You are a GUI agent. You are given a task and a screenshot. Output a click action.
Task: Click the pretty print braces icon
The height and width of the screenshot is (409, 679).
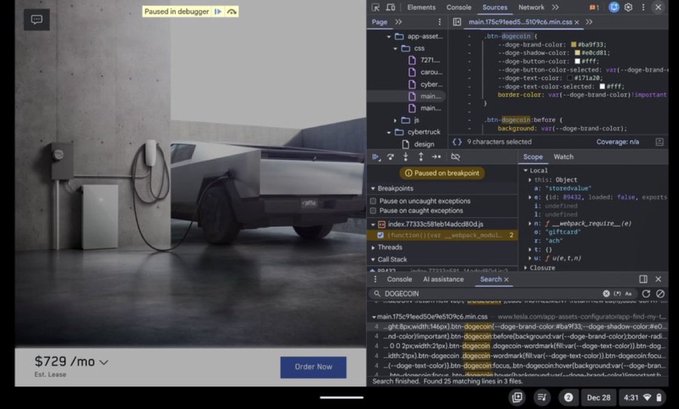pyautogui.click(x=457, y=142)
